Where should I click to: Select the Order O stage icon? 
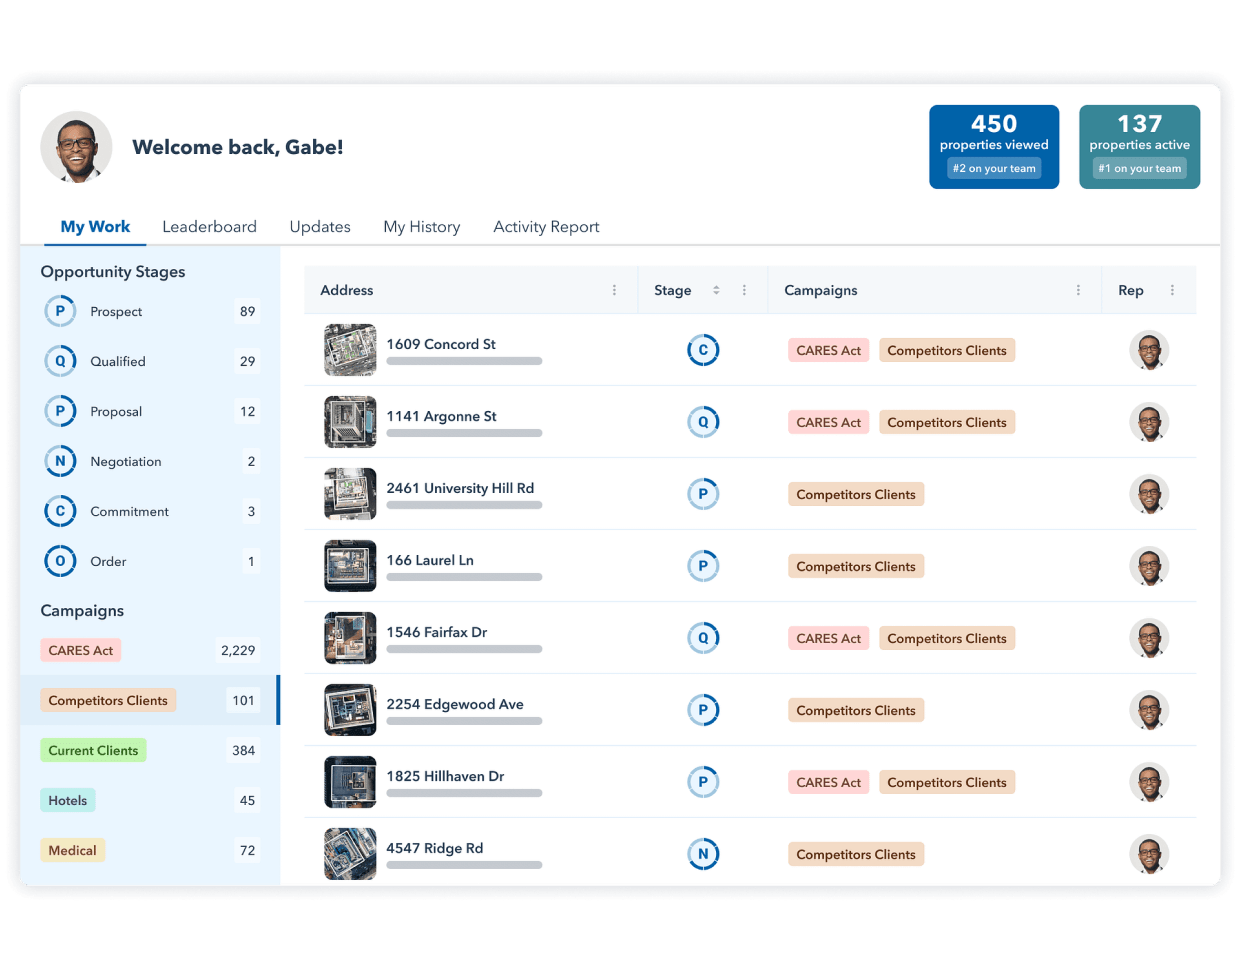pos(60,561)
